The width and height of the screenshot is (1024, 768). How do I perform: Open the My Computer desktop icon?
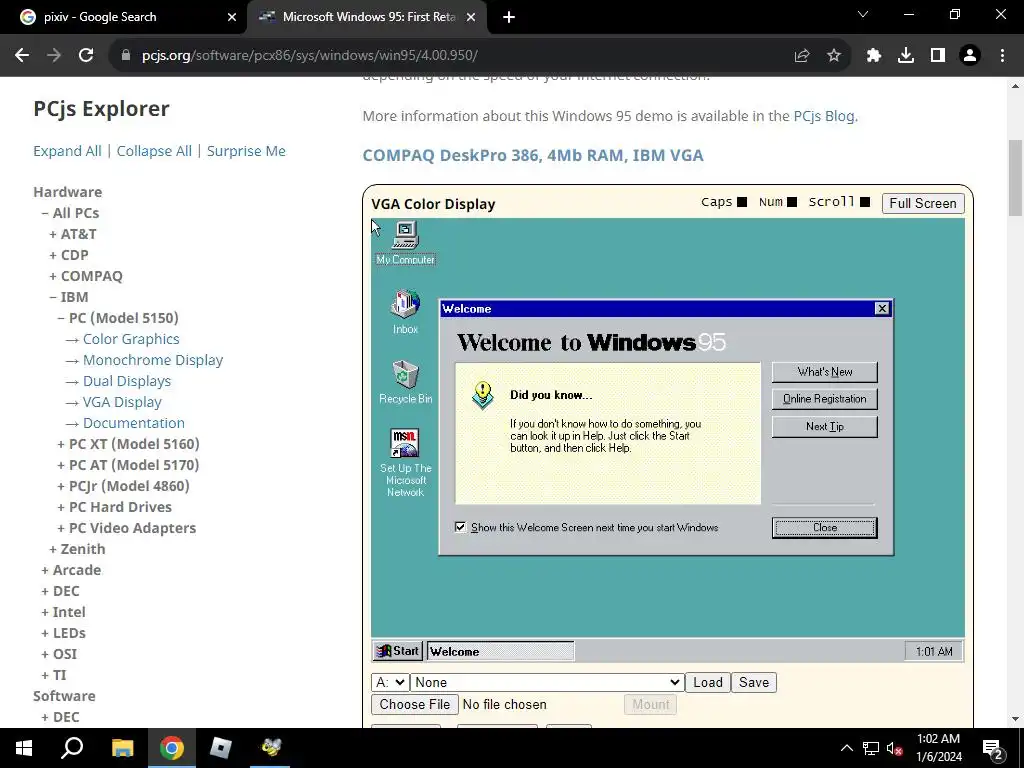pyautogui.click(x=405, y=243)
